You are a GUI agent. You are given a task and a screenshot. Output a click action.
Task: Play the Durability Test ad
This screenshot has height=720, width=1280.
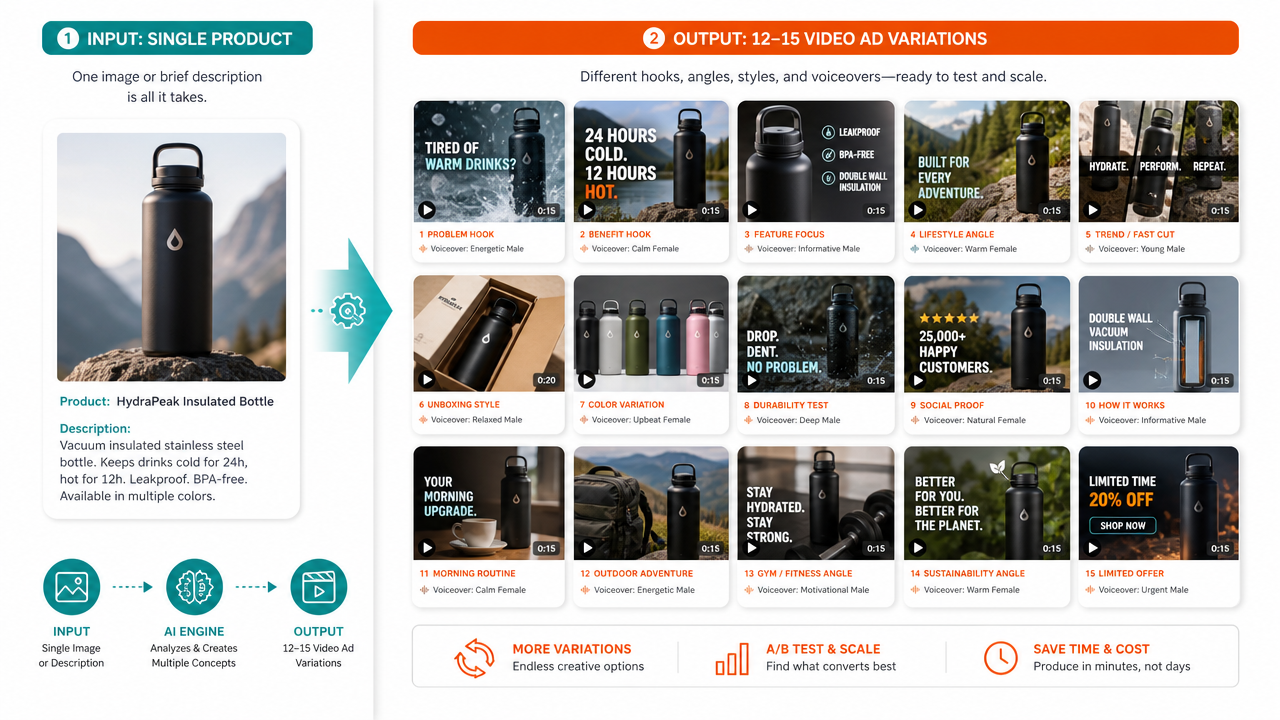752,380
